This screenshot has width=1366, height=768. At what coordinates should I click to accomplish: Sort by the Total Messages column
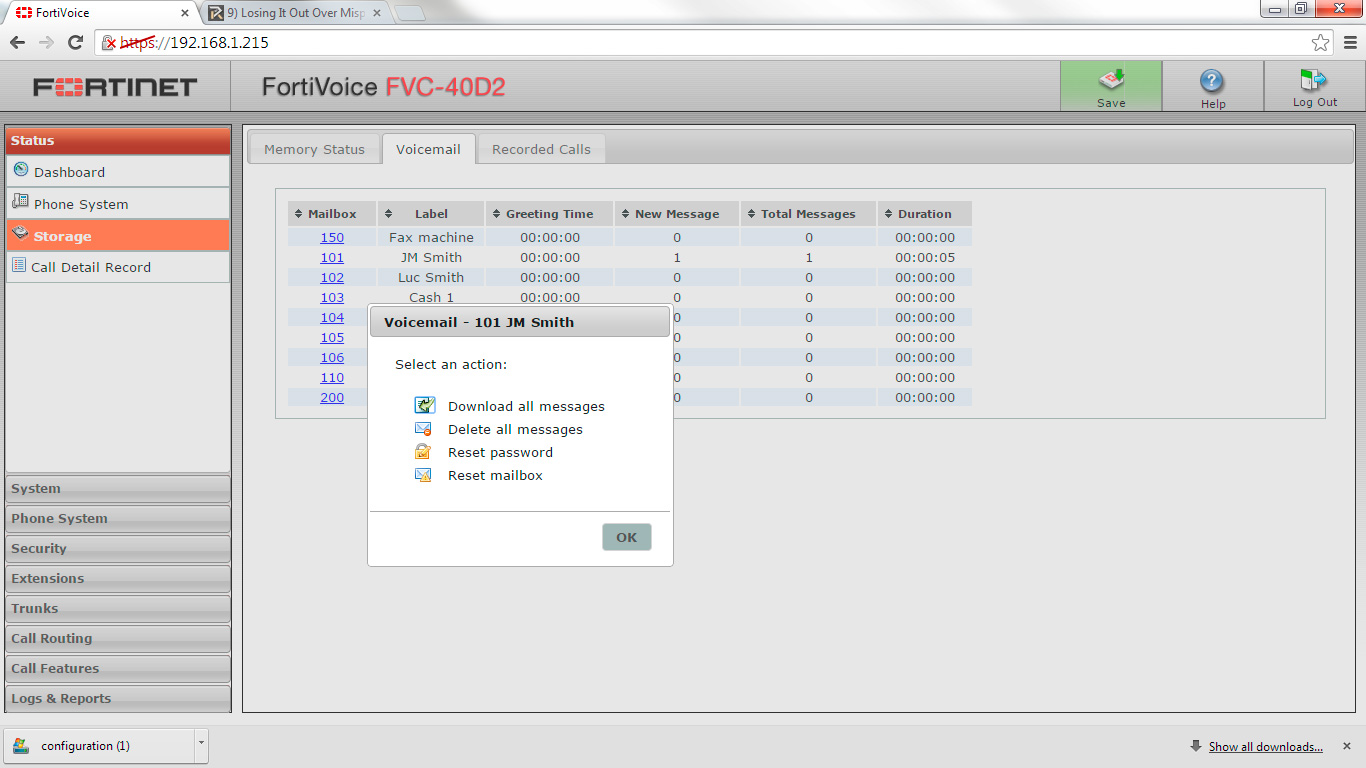pyautogui.click(x=808, y=213)
